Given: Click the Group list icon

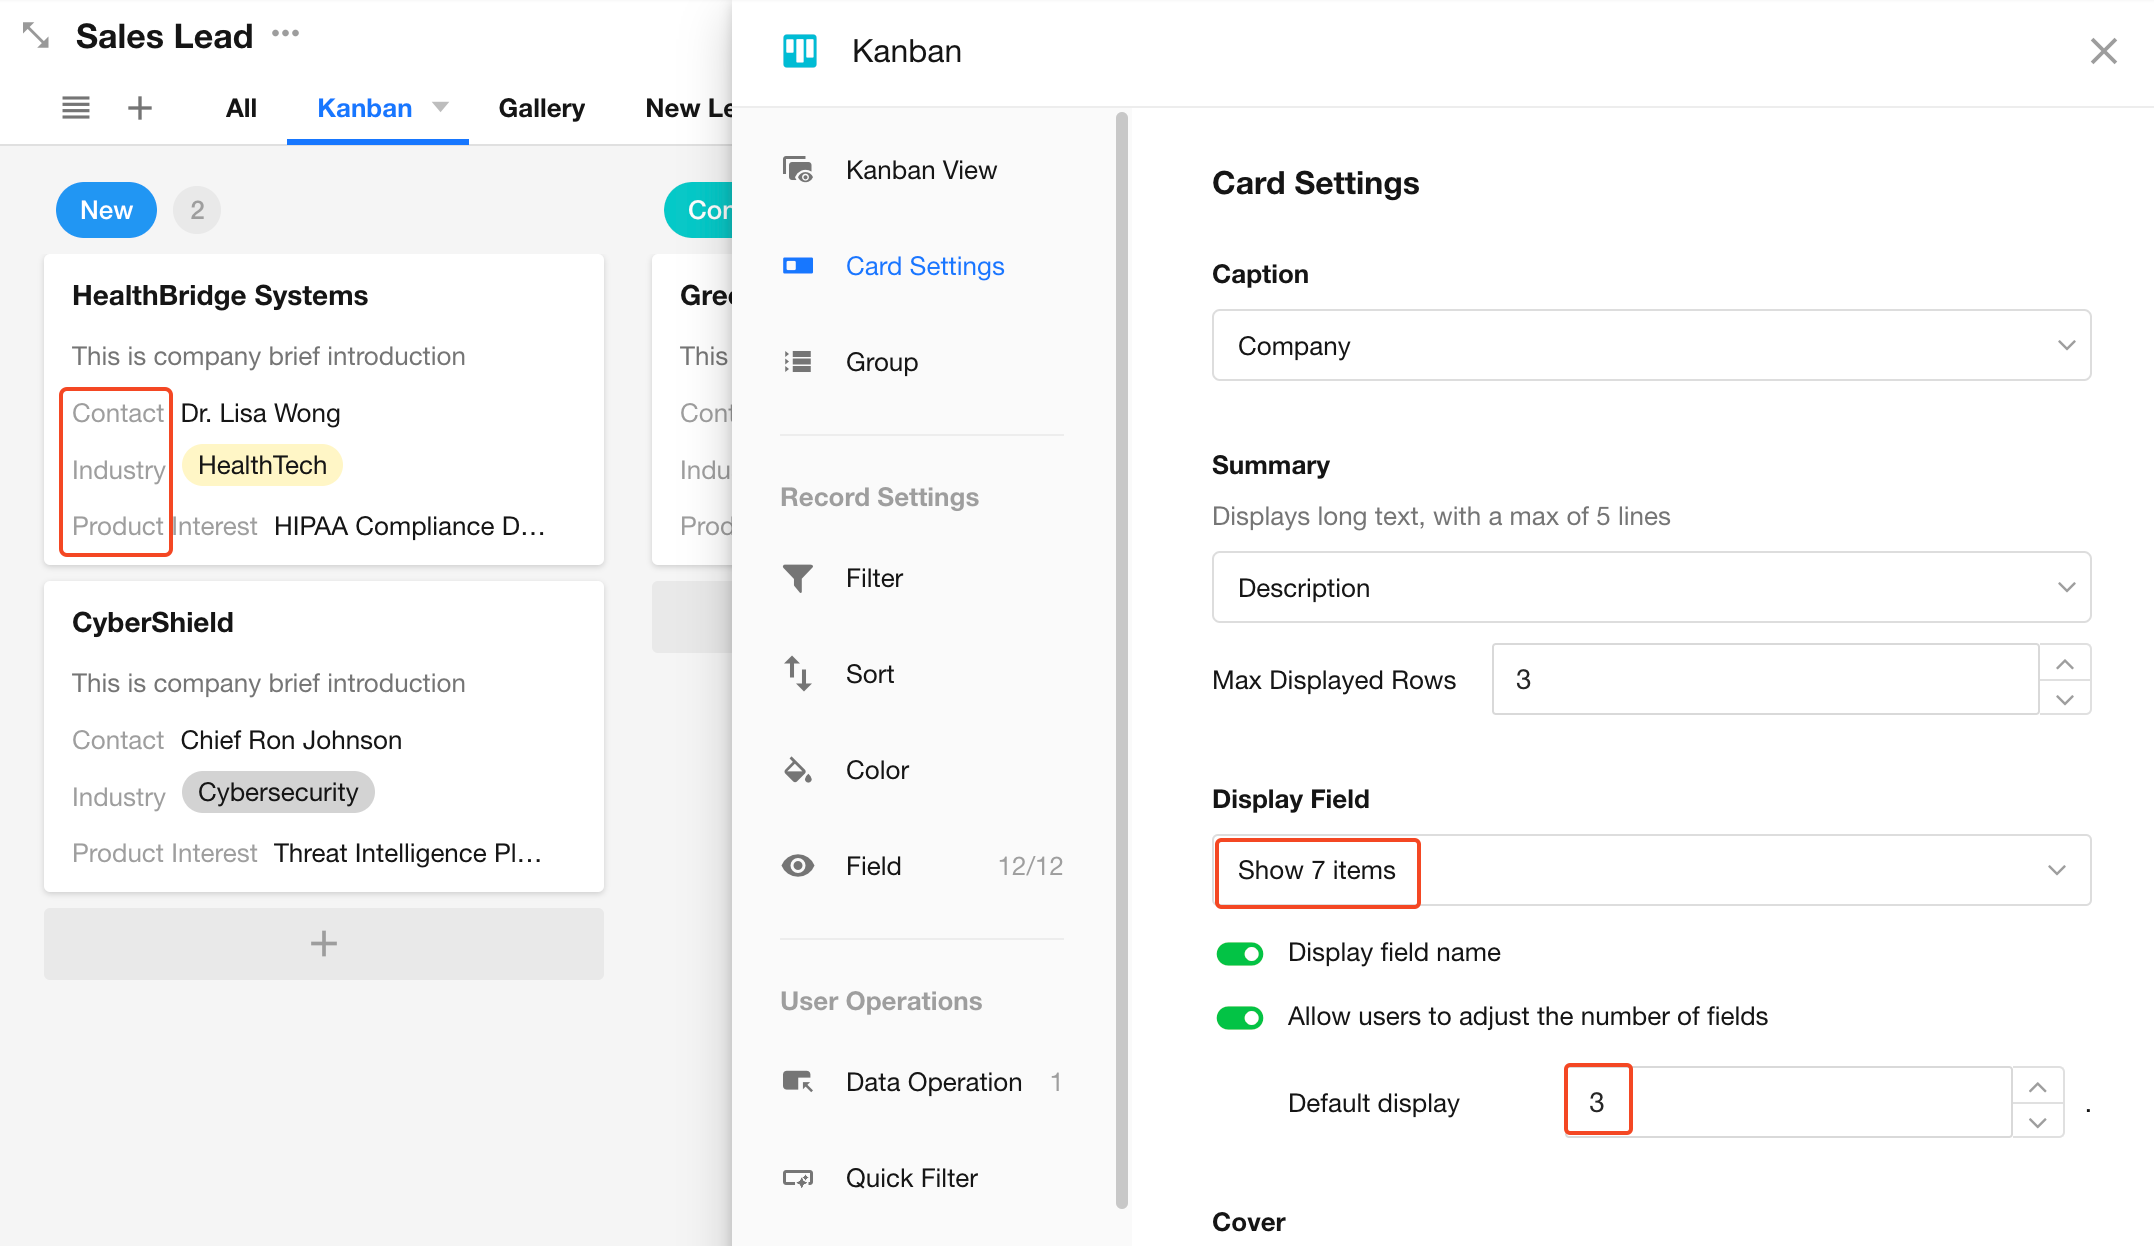Looking at the screenshot, I should (797, 362).
